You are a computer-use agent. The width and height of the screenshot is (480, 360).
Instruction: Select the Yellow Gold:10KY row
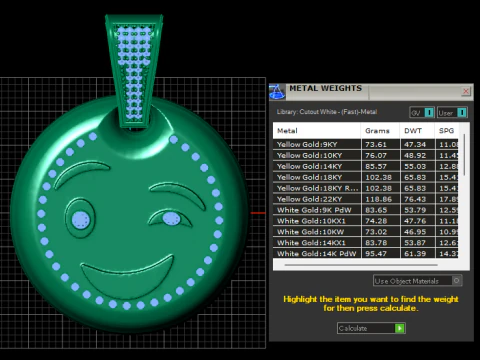[x=366, y=155]
